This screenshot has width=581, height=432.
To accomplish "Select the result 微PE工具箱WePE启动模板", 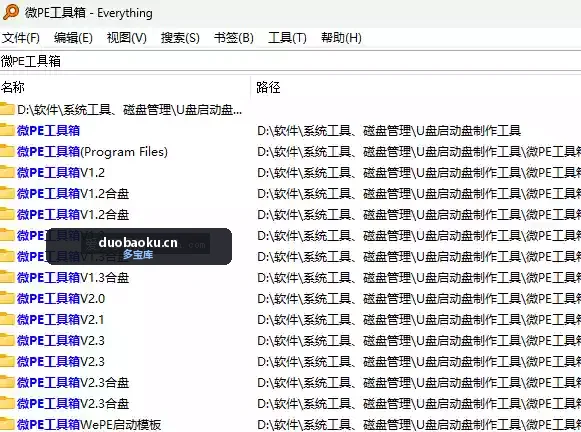I will pyautogui.click(x=89, y=425).
